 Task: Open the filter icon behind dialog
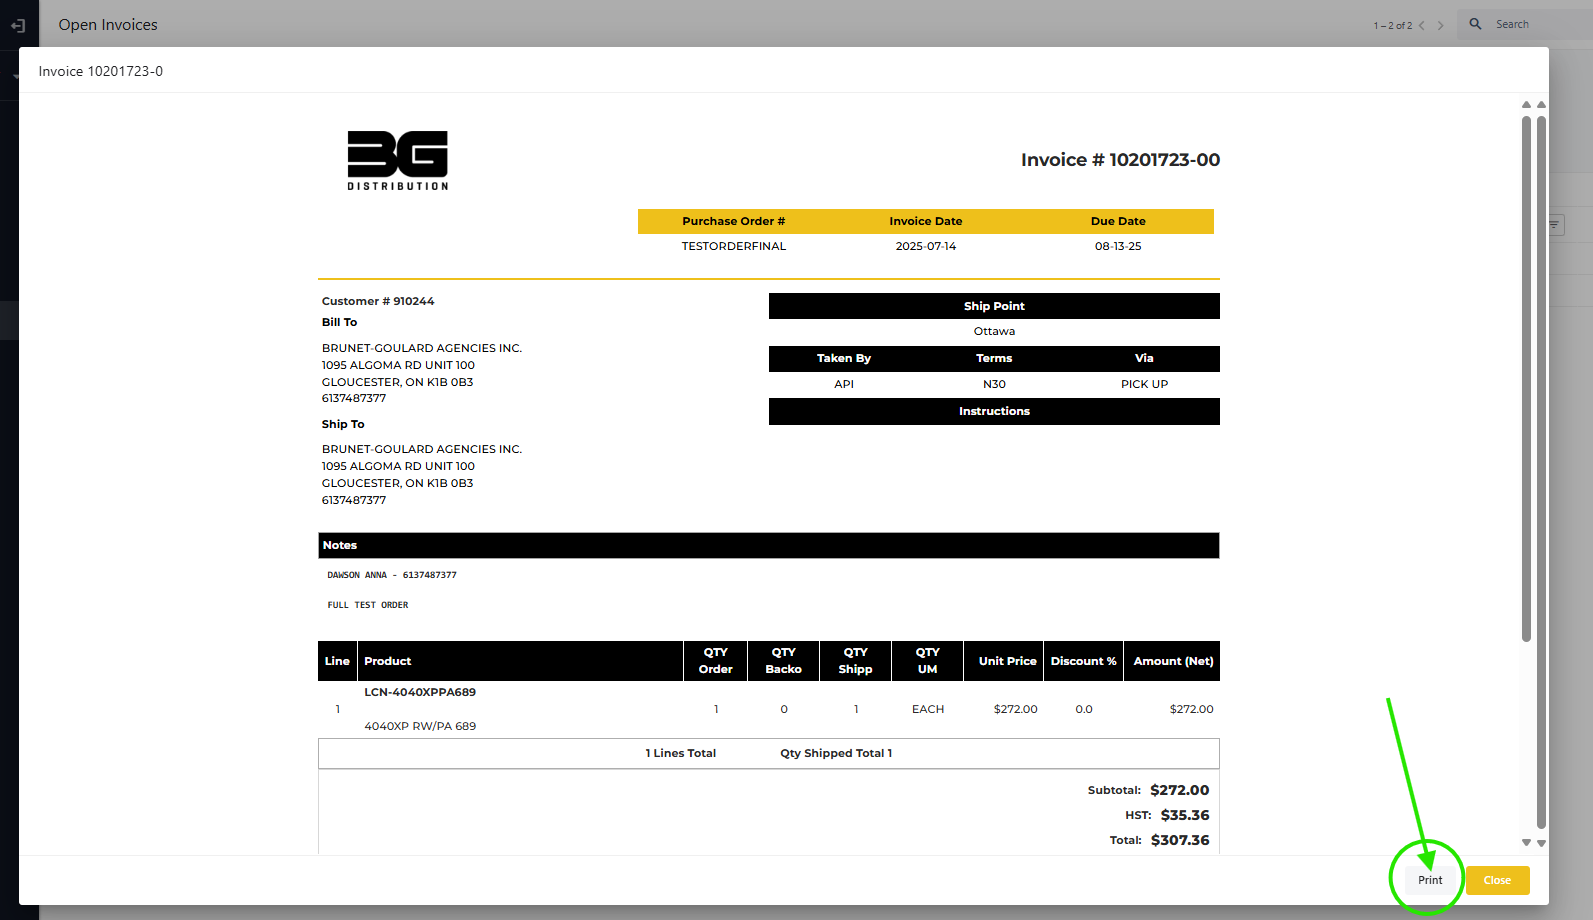1555,225
